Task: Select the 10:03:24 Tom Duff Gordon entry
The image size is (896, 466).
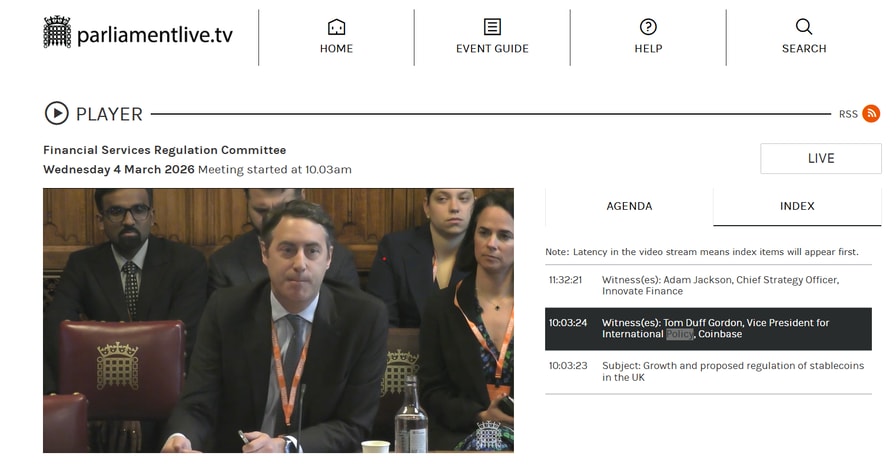Action: pyautogui.click(x=708, y=329)
